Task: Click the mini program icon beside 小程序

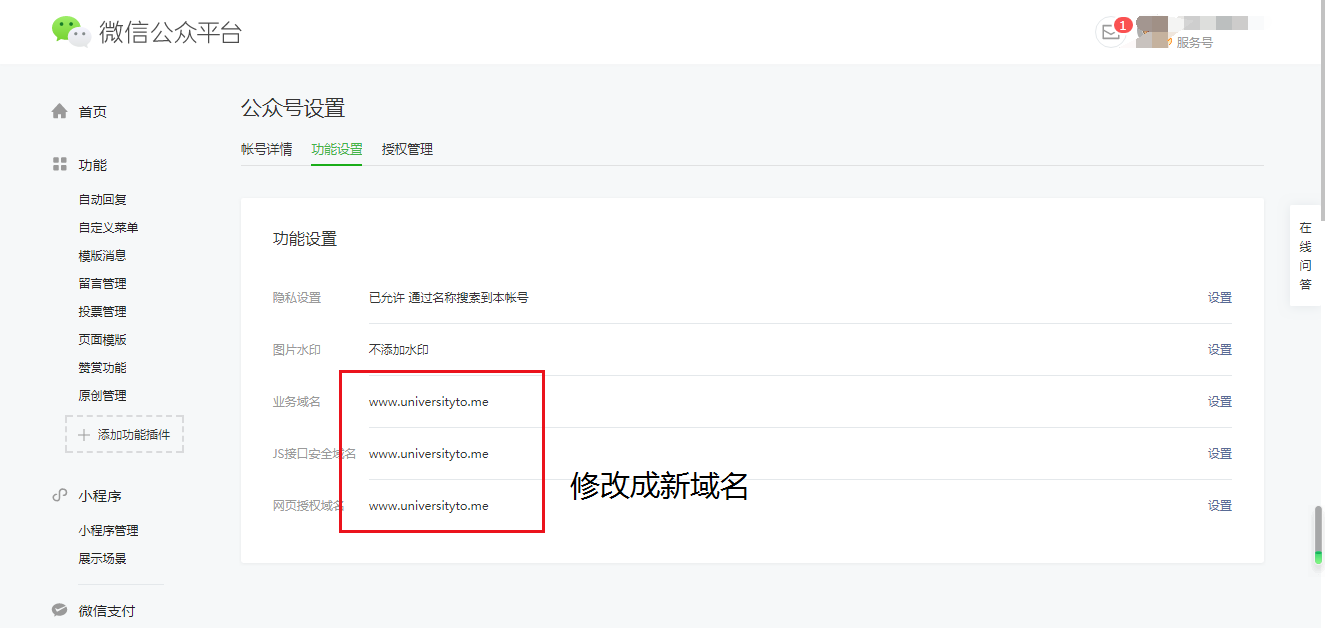Action: (59, 495)
